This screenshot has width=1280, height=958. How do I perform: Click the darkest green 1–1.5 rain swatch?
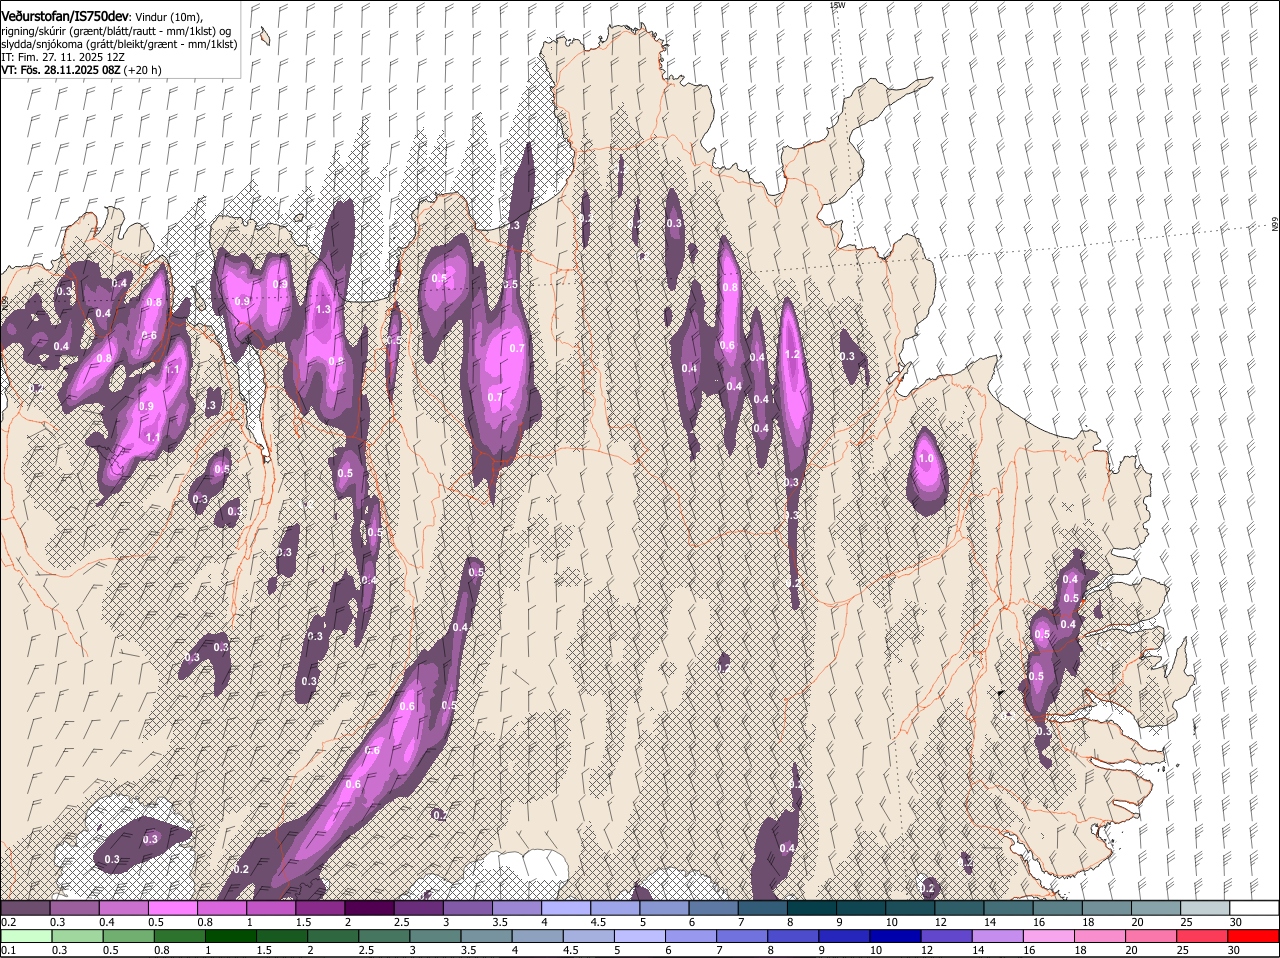pos(231,936)
